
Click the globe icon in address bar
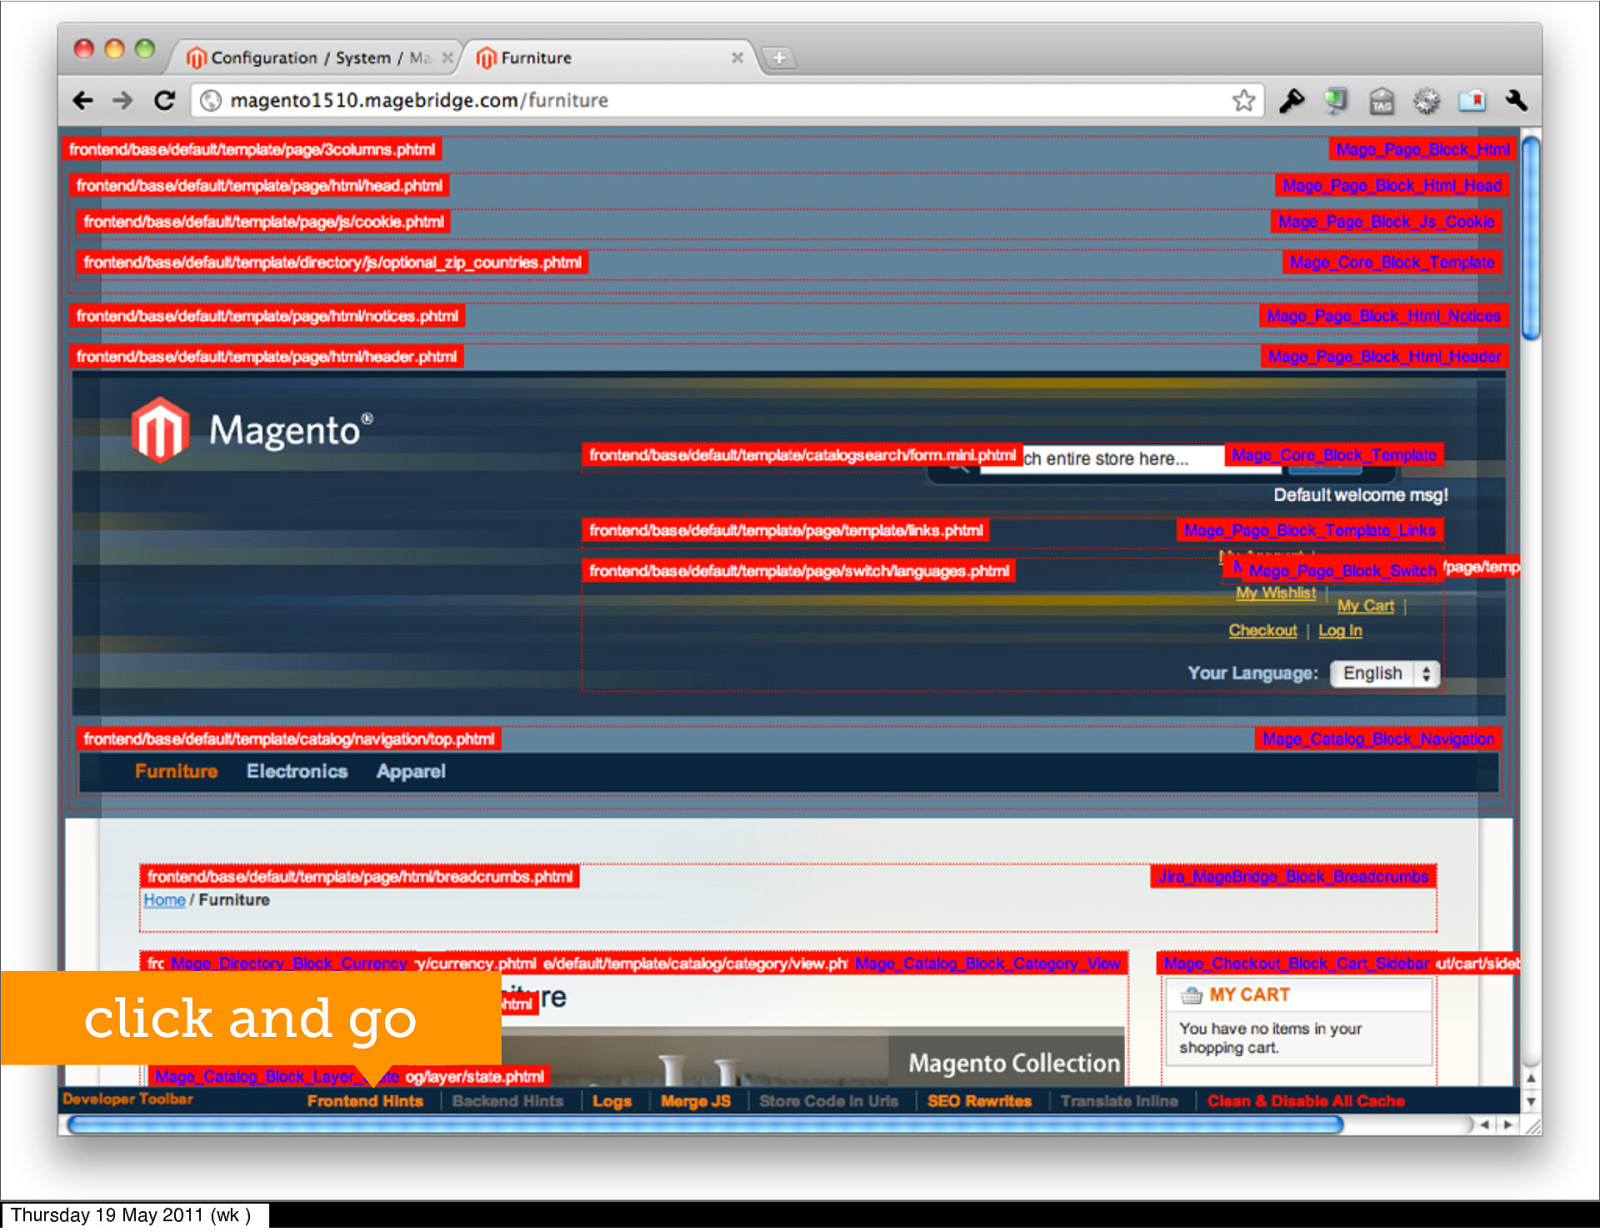coord(210,100)
